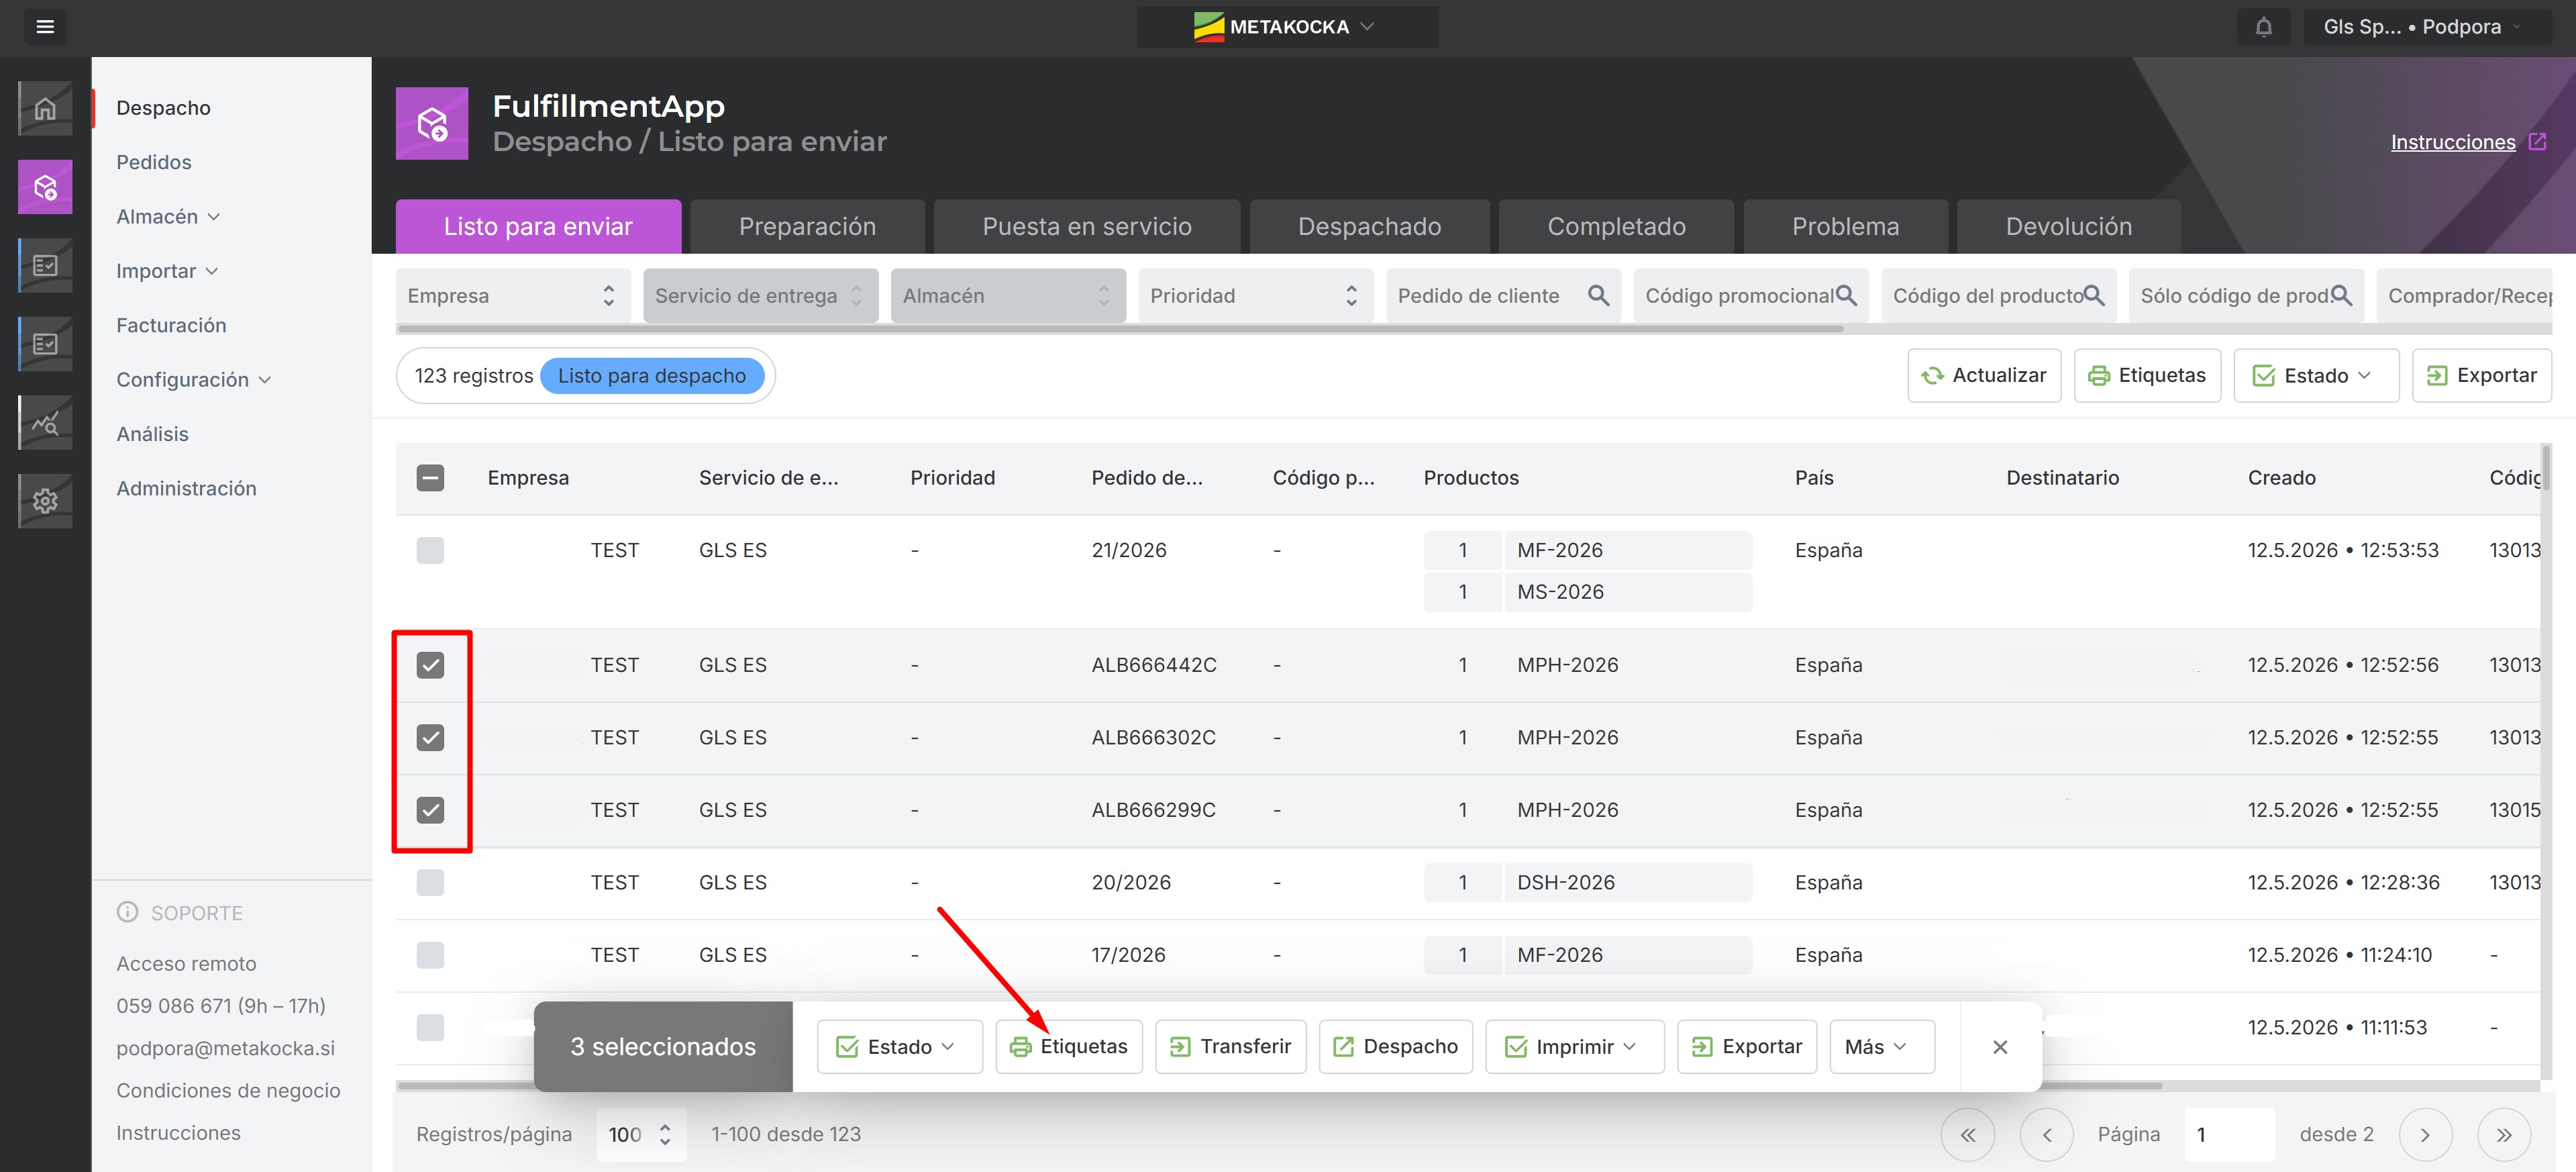
Task: Open the third rail checklist icon
Action: tap(45, 265)
